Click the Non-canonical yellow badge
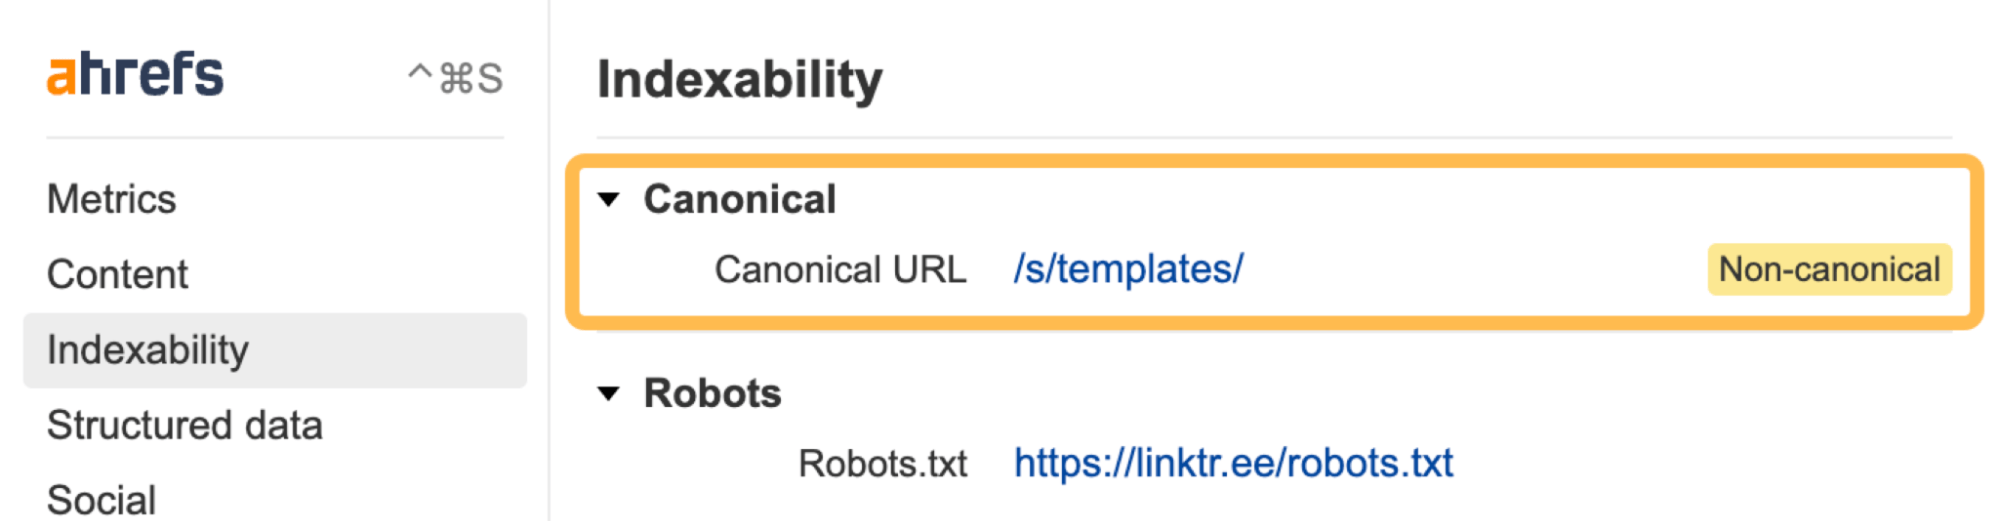1999x522 pixels. click(x=1829, y=269)
